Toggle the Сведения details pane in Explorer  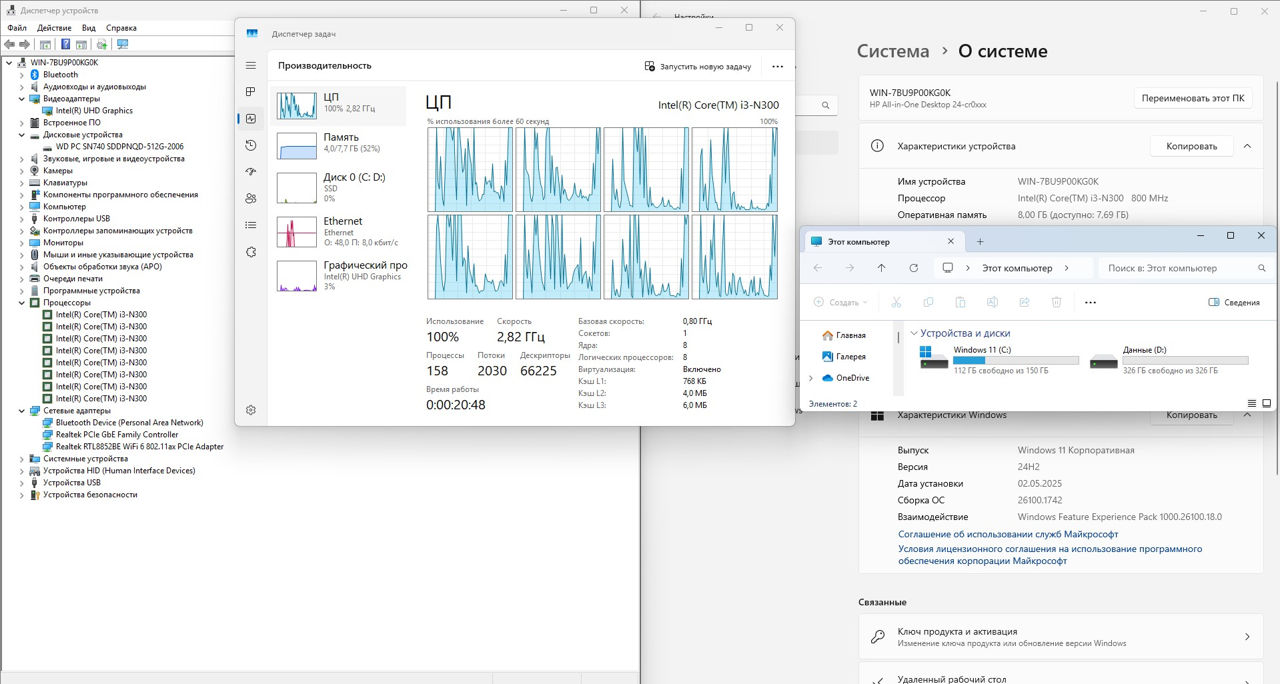[1234, 302]
